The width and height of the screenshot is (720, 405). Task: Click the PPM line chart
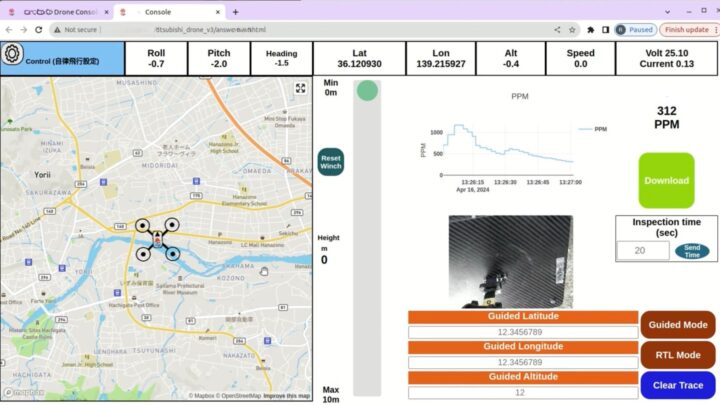coord(507,151)
